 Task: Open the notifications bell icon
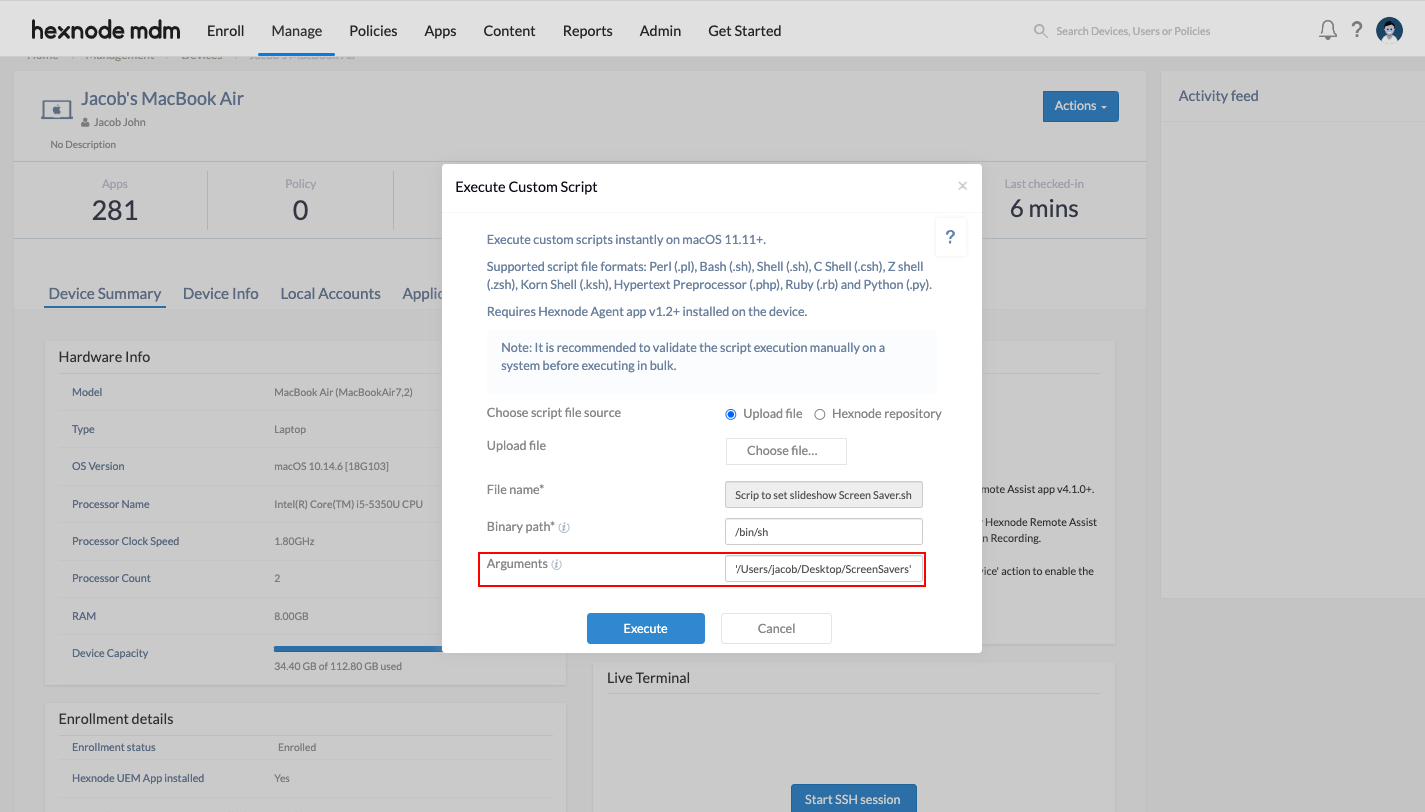coord(1328,30)
